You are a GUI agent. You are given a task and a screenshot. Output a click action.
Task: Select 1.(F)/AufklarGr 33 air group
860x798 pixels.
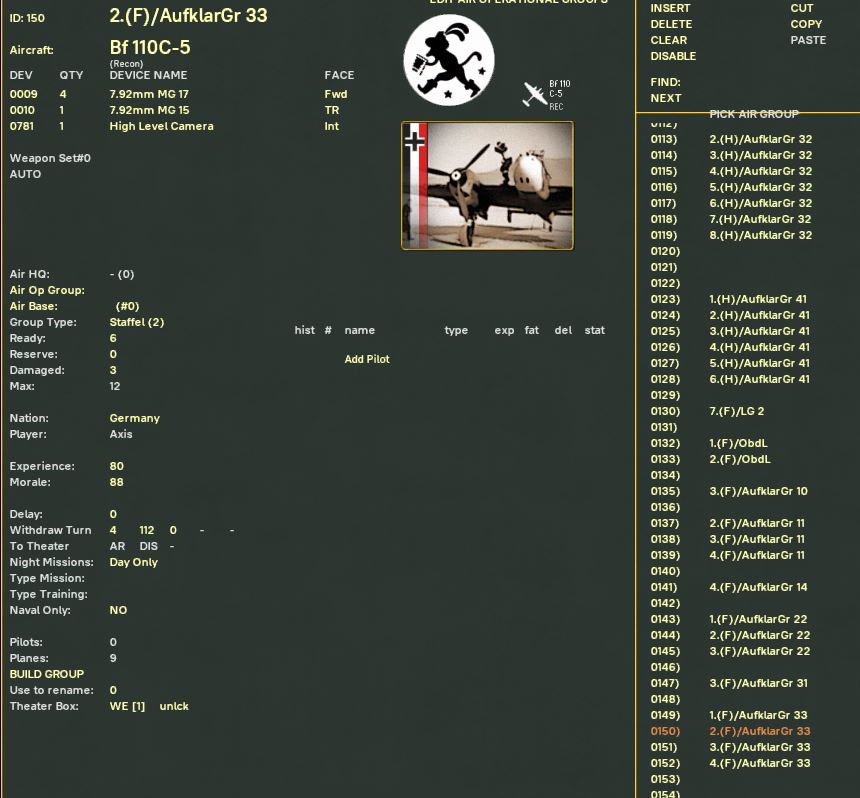coord(758,715)
